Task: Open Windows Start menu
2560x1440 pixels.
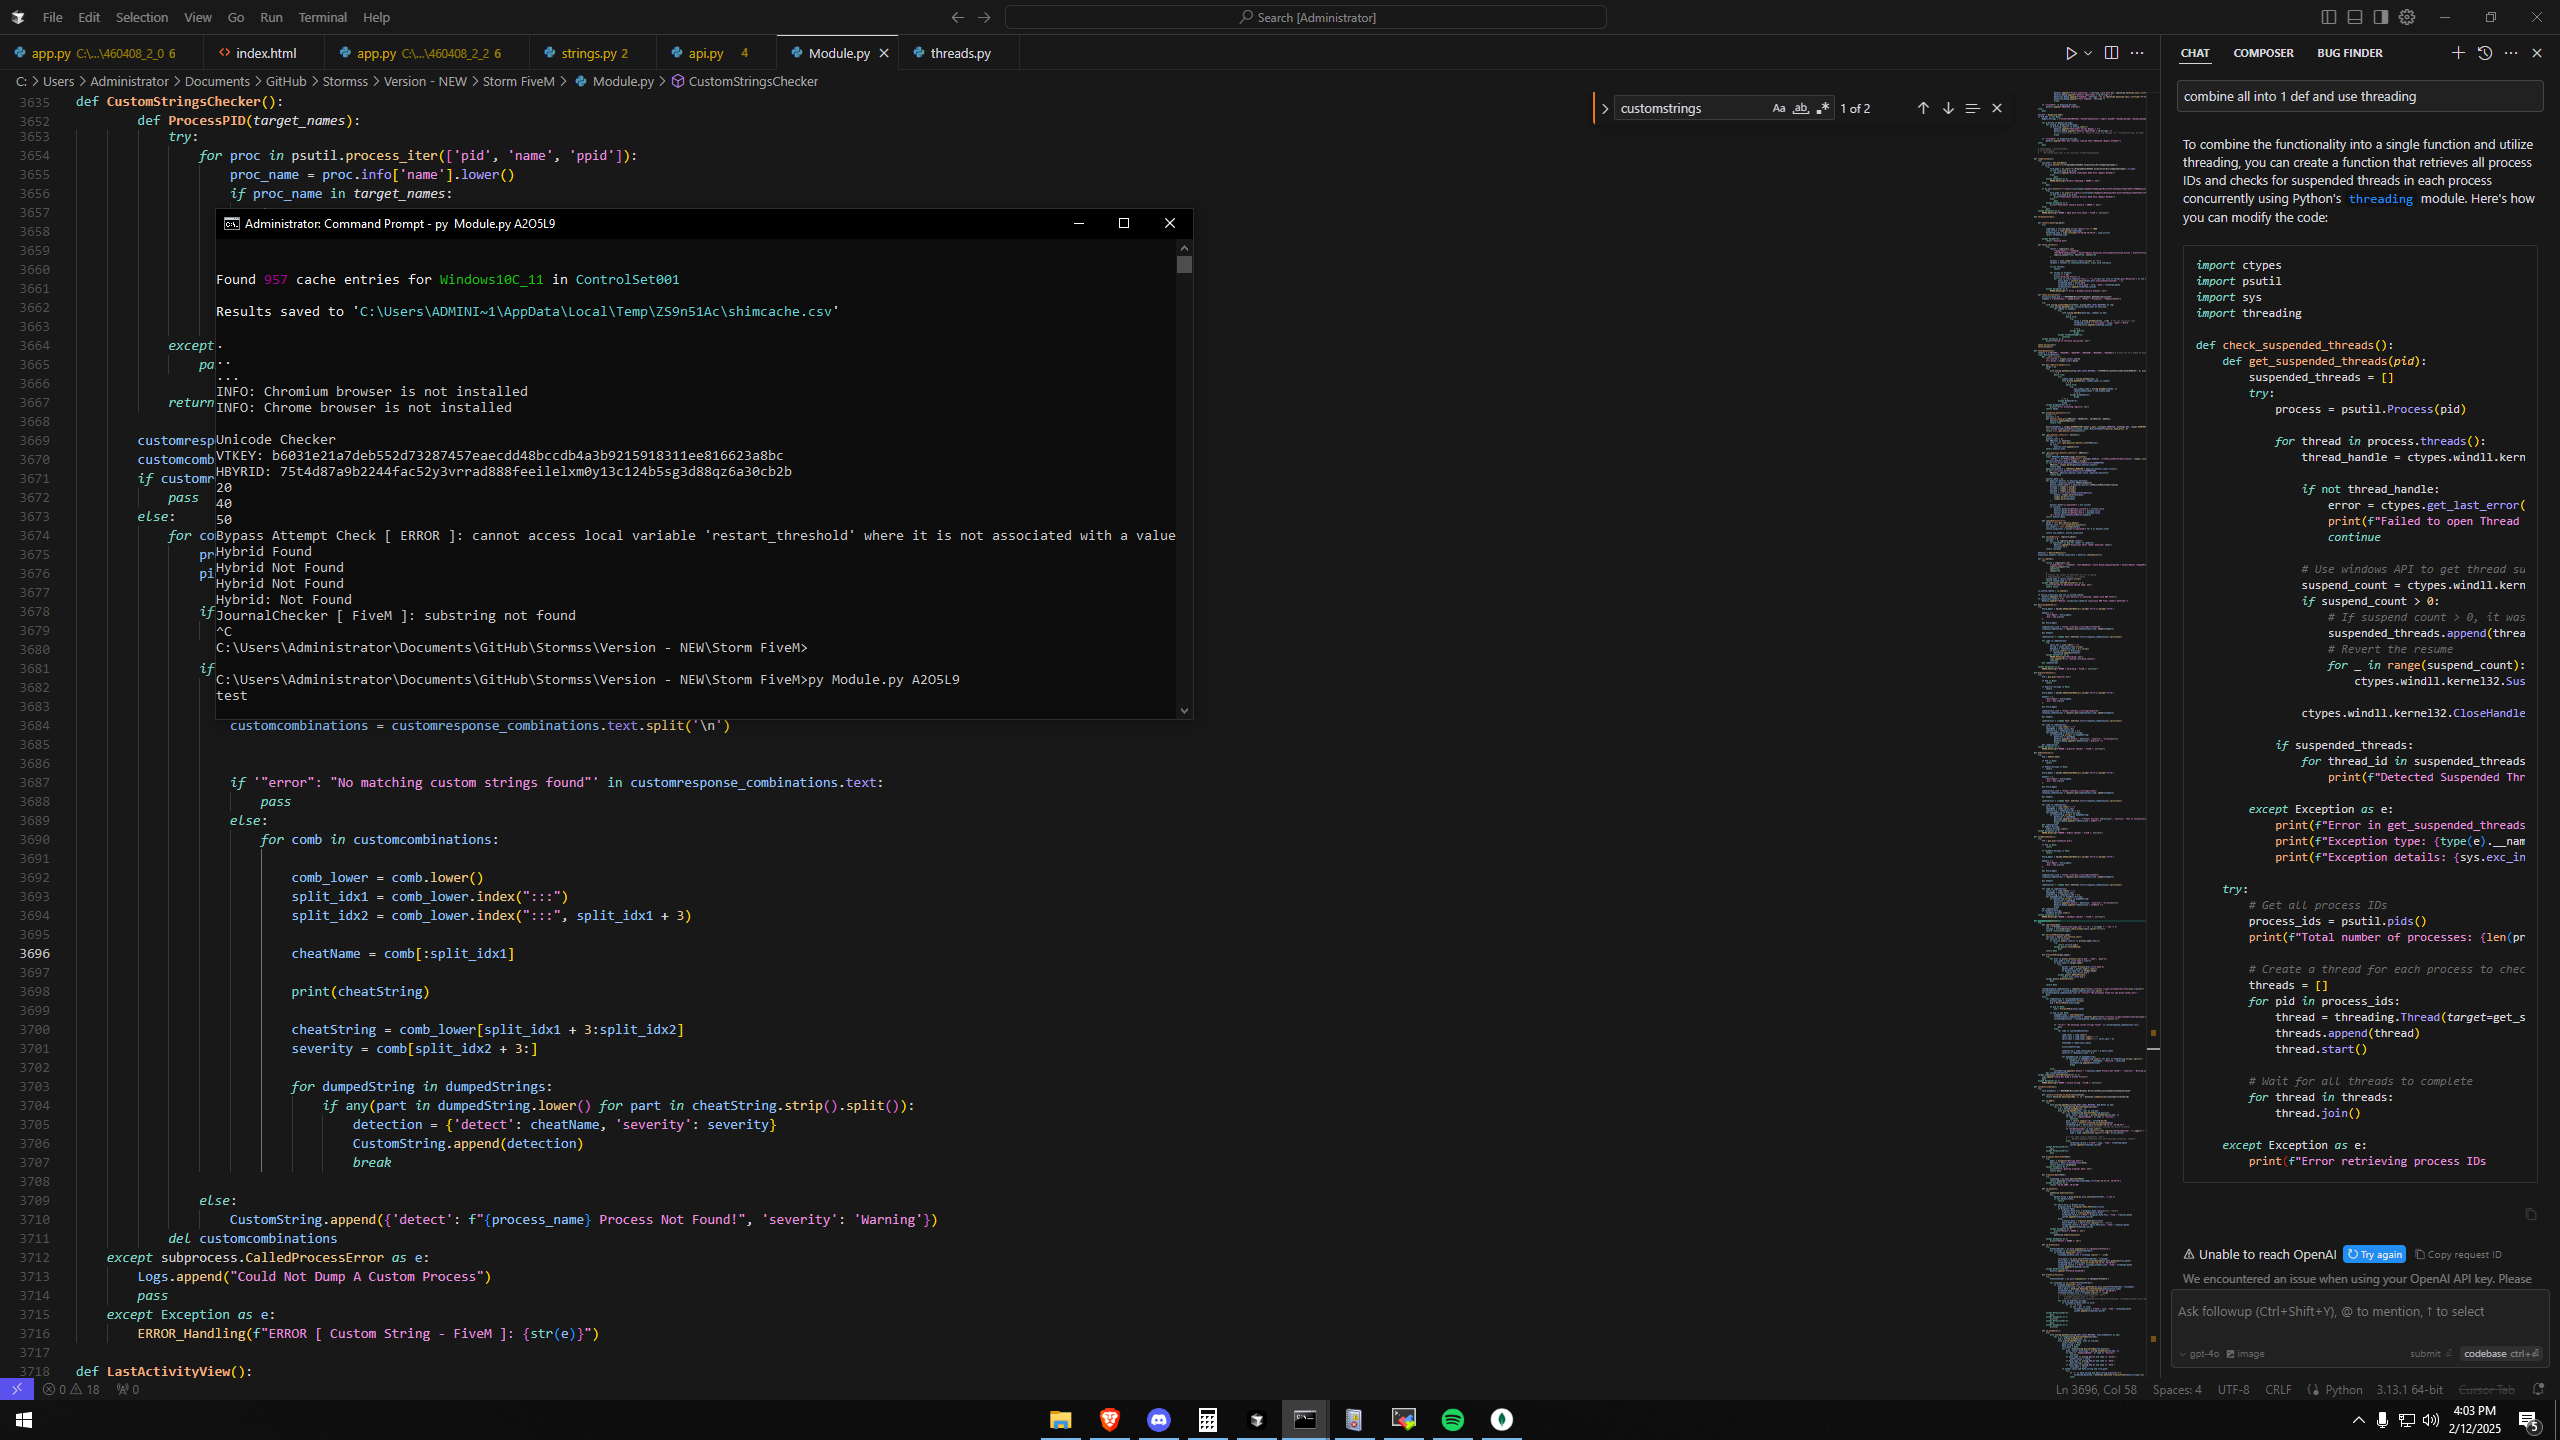Action: click(x=24, y=1419)
